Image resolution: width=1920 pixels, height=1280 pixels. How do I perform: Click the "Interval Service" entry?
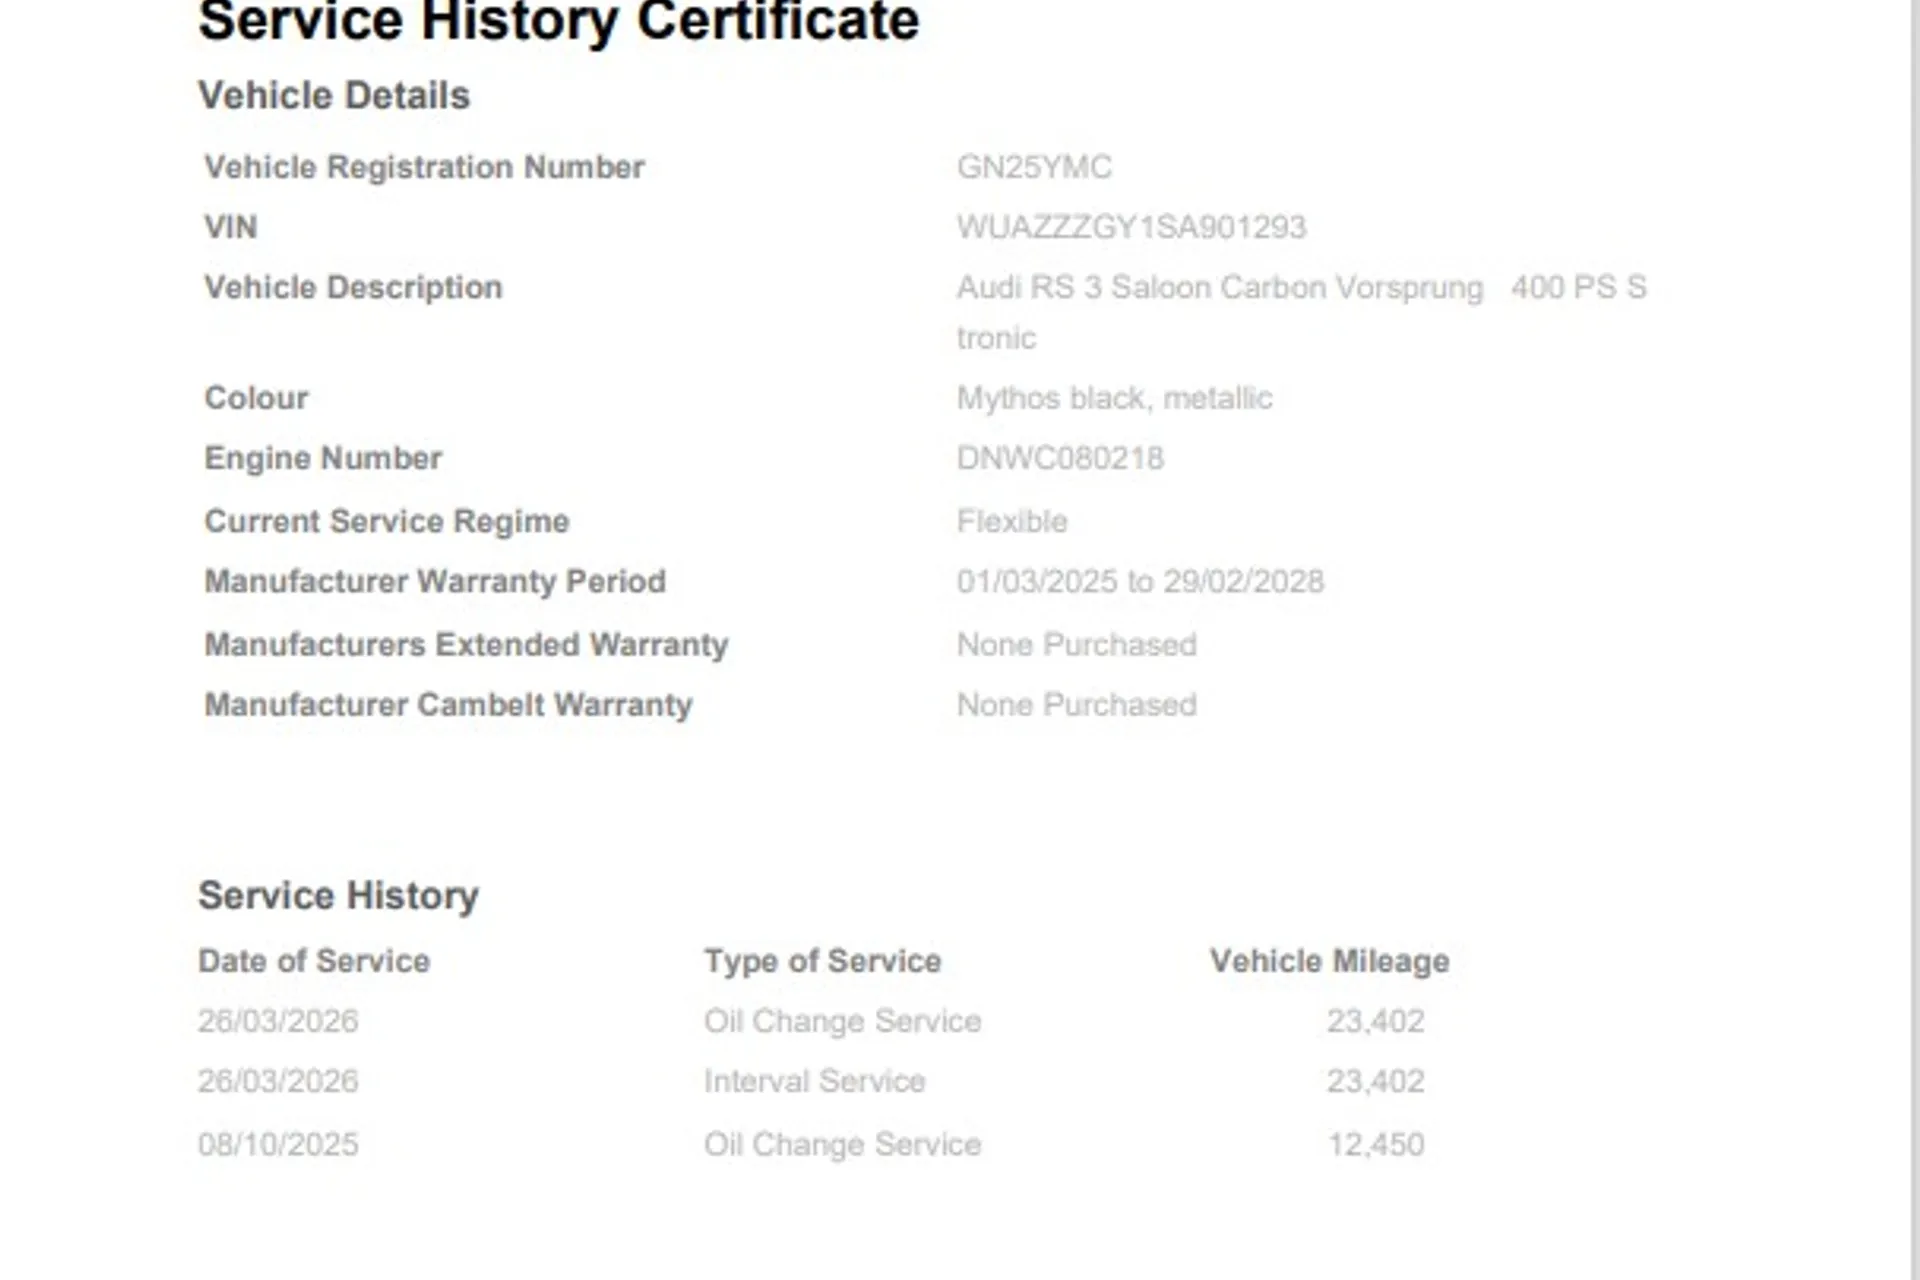pyautogui.click(x=814, y=1081)
